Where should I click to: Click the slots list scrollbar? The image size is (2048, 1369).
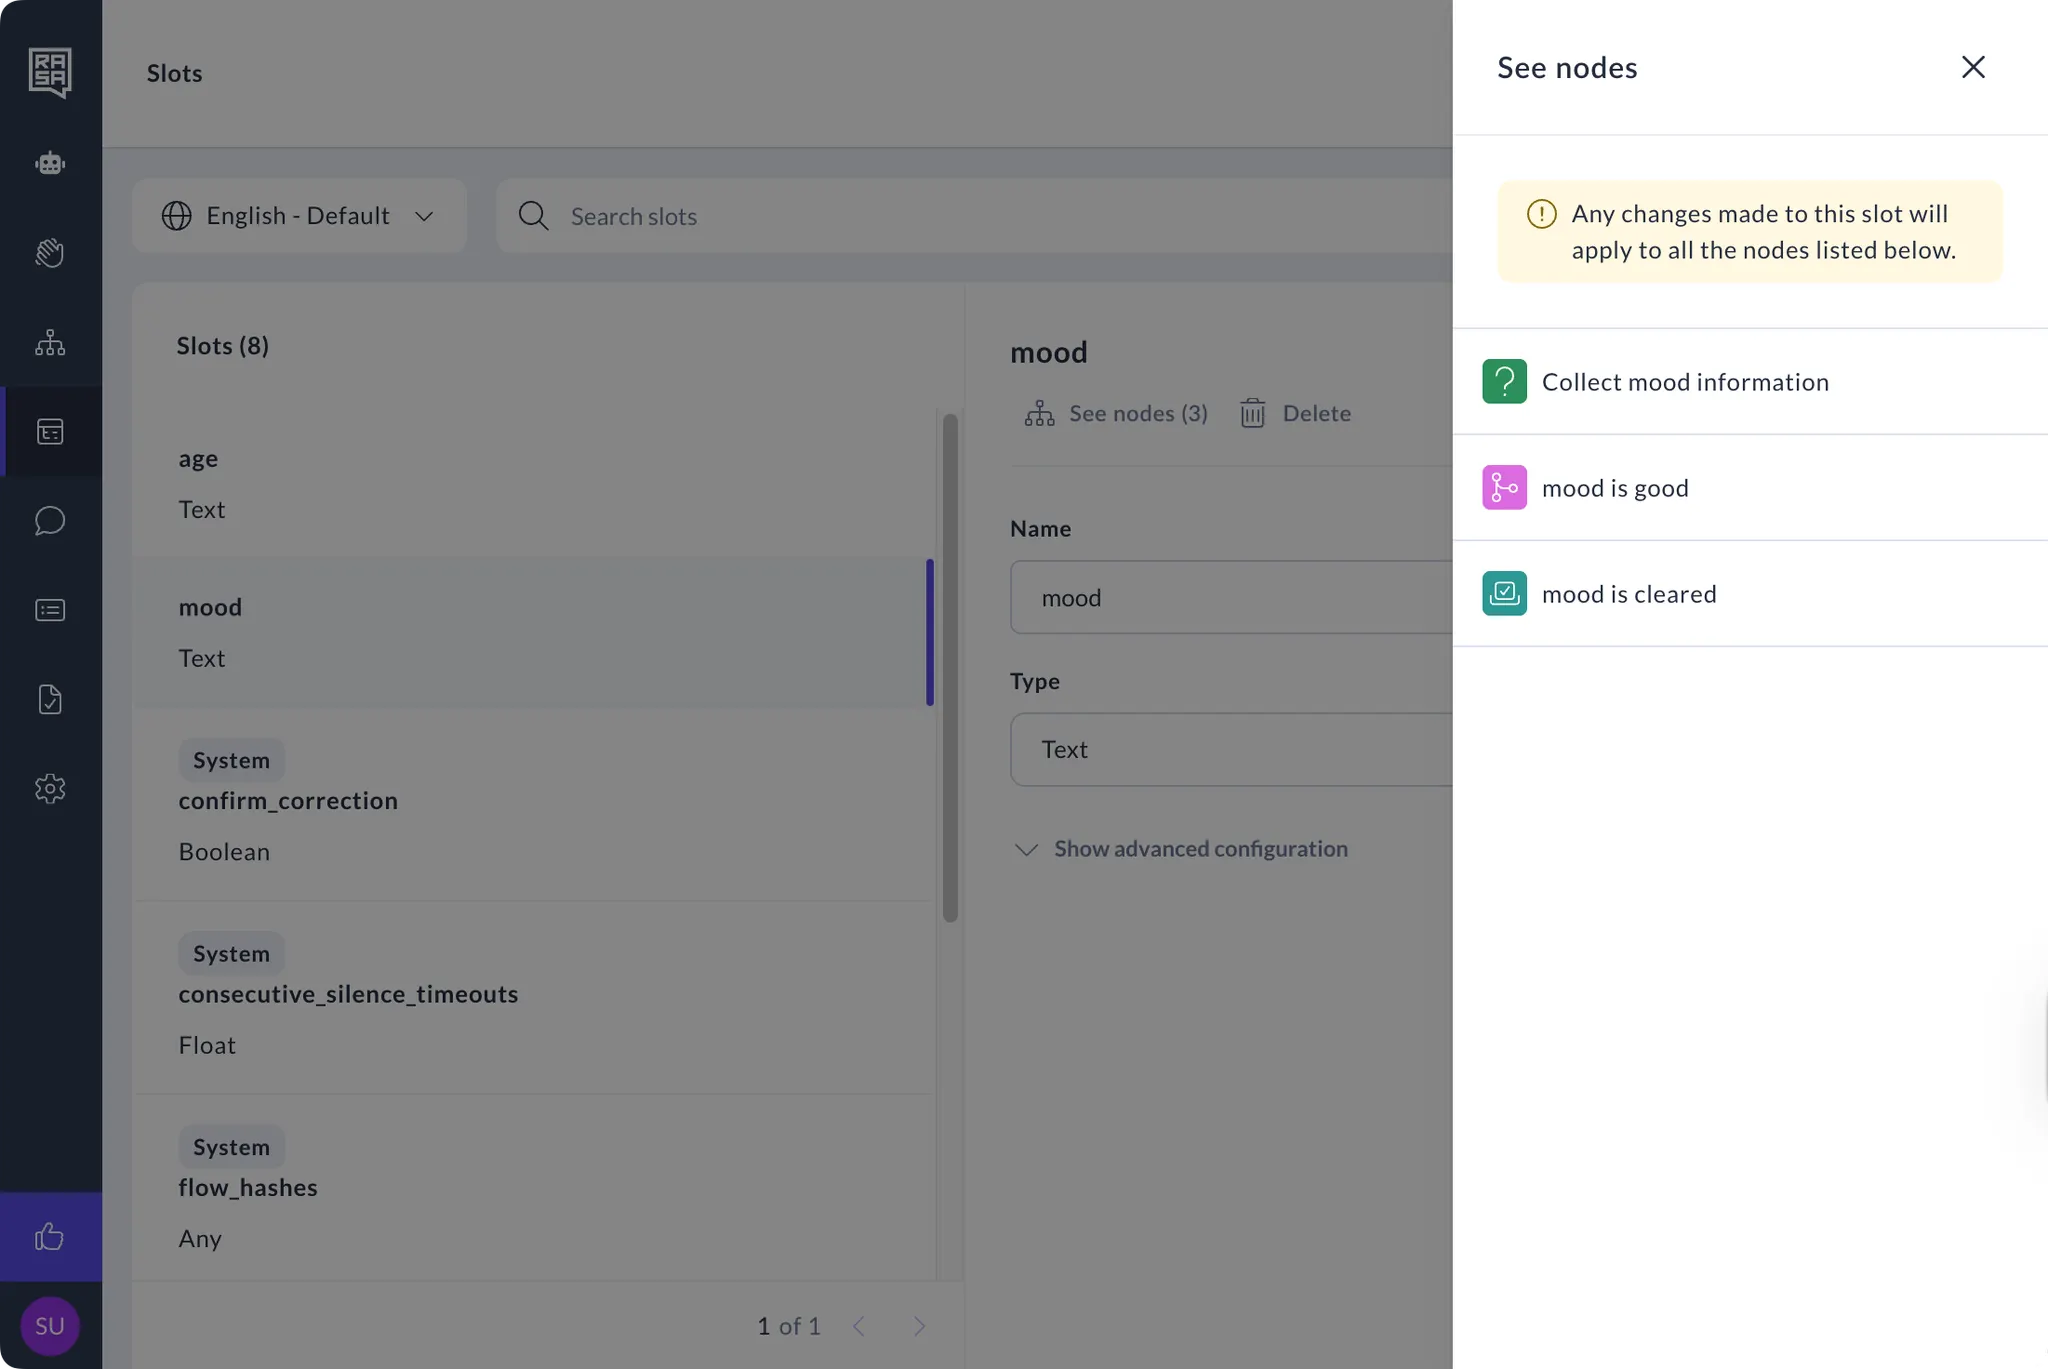pos(949,667)
